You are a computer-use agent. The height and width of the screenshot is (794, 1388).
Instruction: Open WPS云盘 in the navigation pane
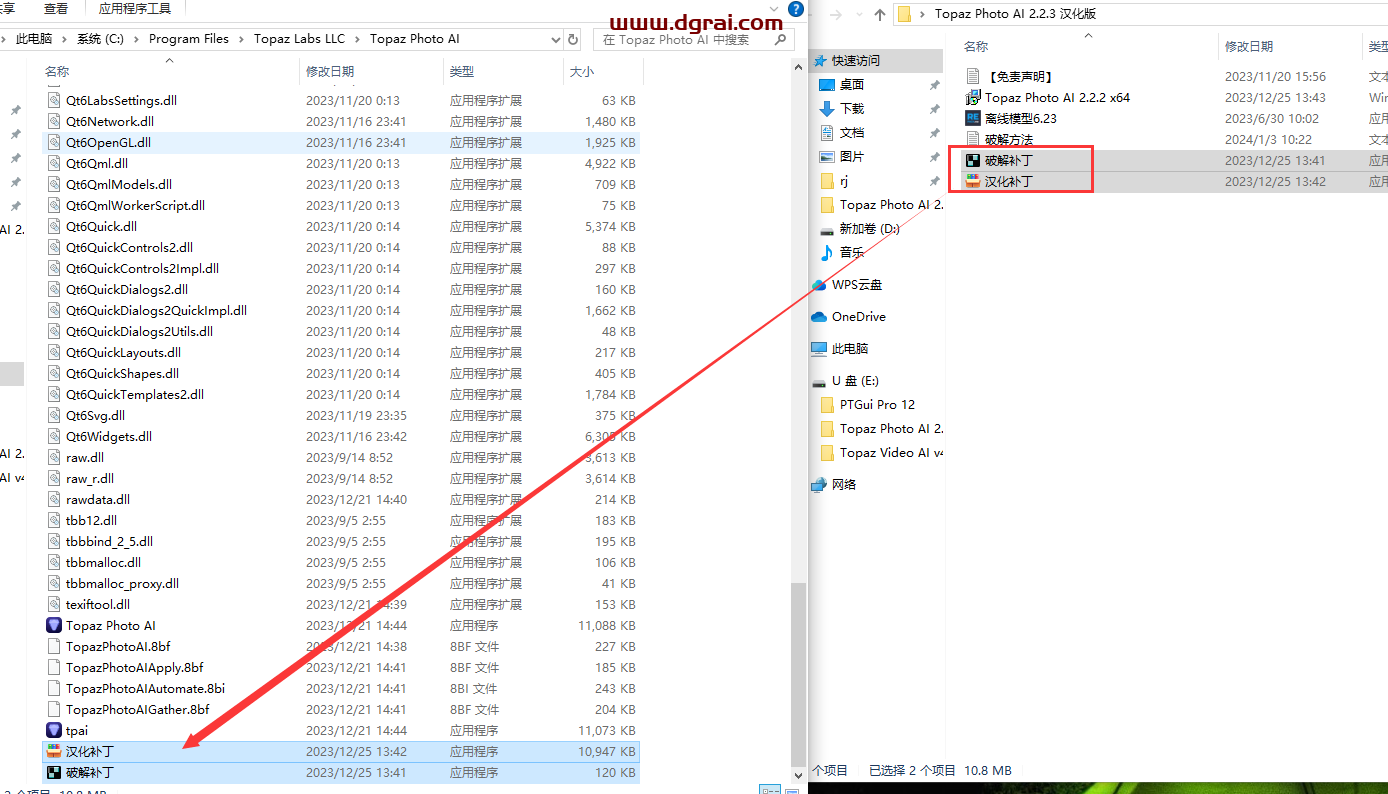click(x=857, y=285)
